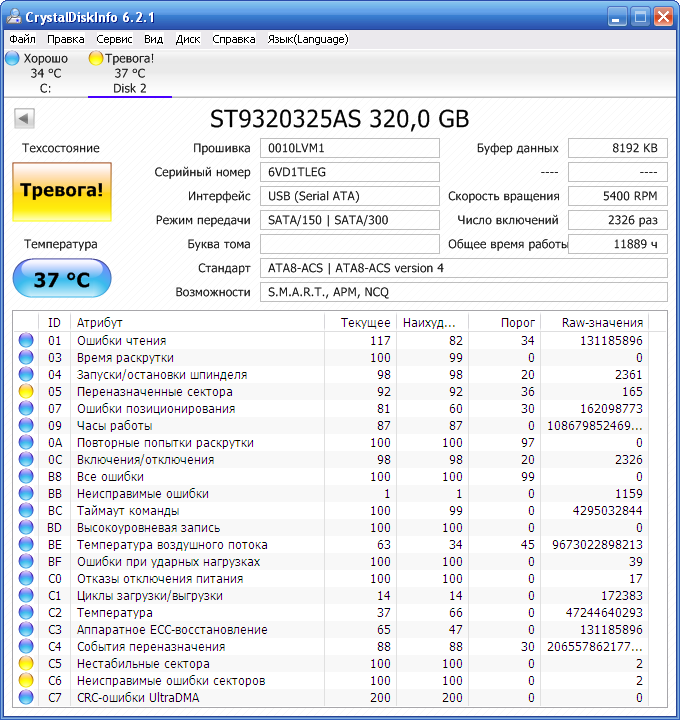Click the Атрибут column header
Screen dimensions: 680x720
(197, 322)
